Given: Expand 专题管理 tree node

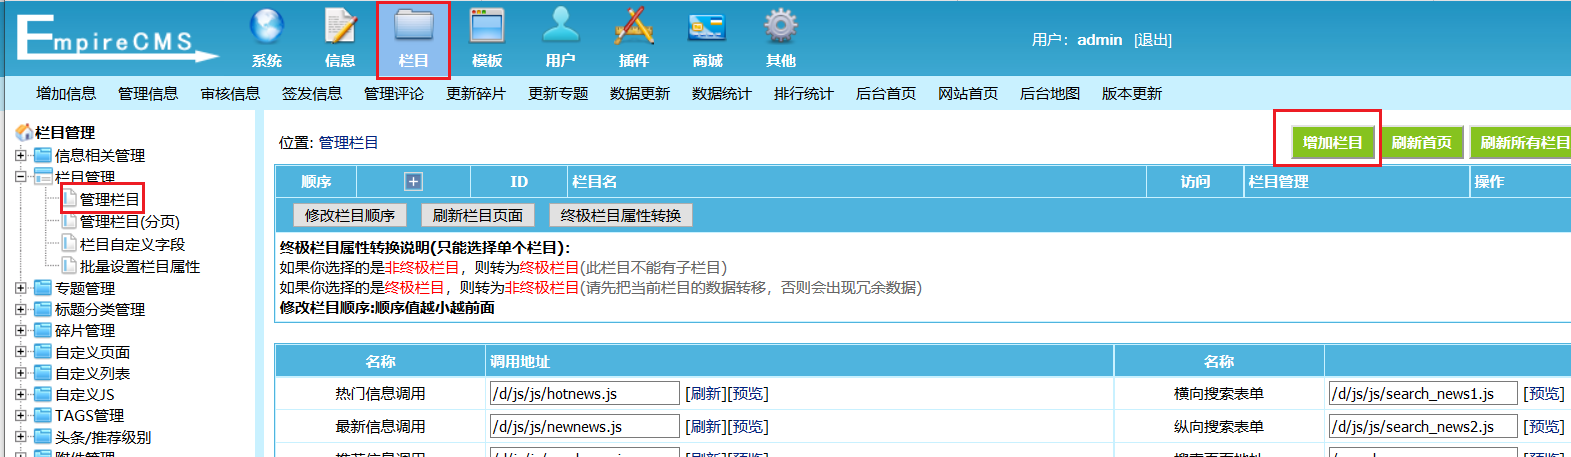Looking at the screenshot, I should (x=21, y=288).
